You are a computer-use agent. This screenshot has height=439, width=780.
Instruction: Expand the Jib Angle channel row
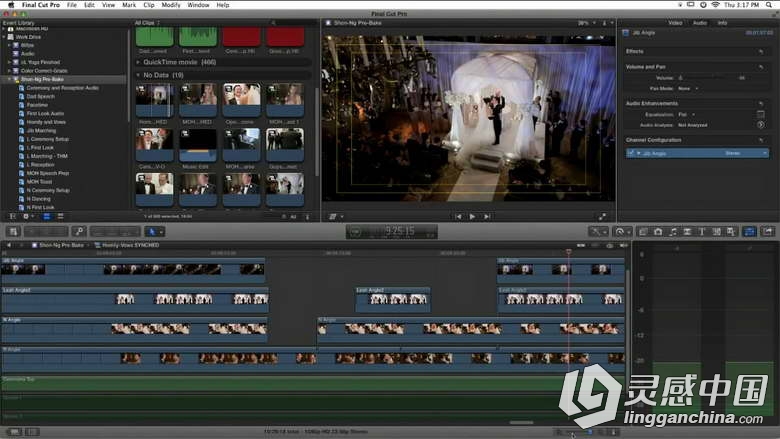pyautogui.click(x=639, y=153)
